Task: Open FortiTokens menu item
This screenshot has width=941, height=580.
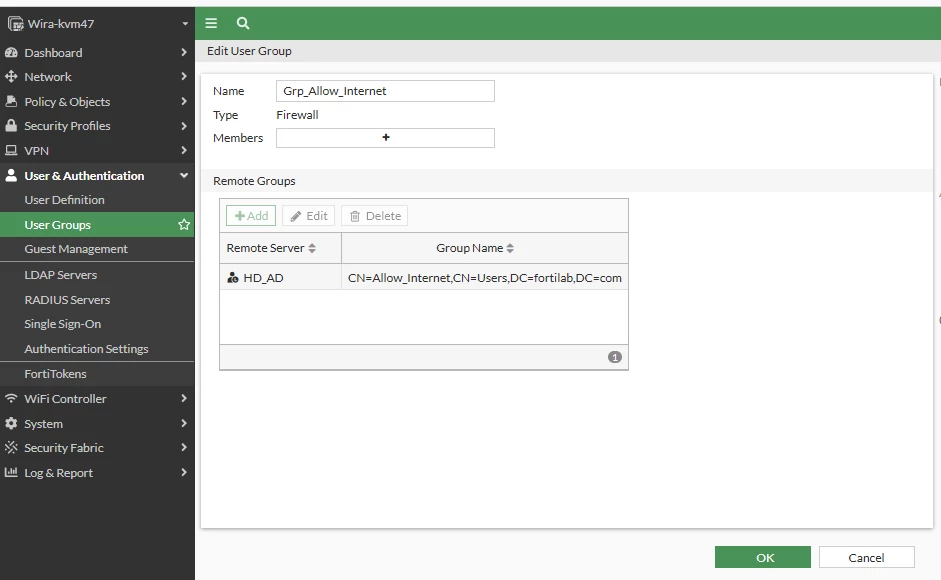Action: click(97, 373)
